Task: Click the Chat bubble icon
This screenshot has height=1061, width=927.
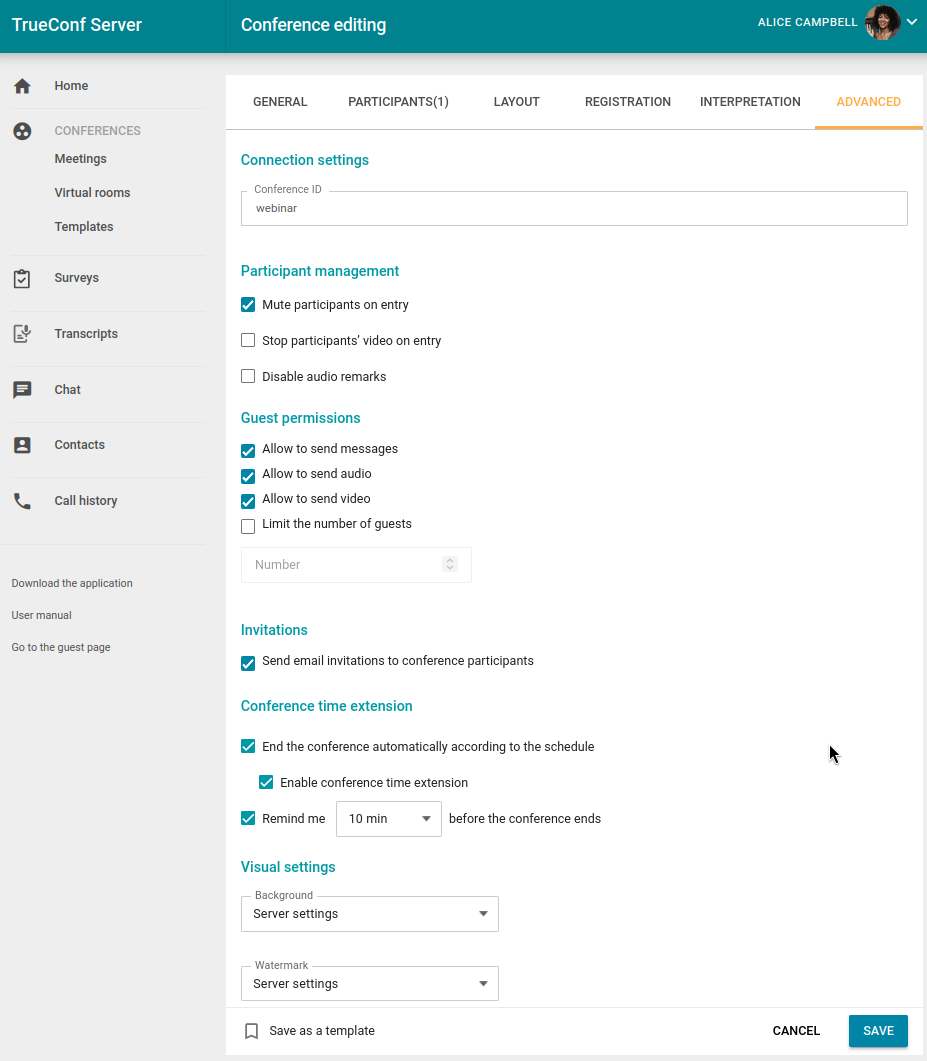Action: 22,390
